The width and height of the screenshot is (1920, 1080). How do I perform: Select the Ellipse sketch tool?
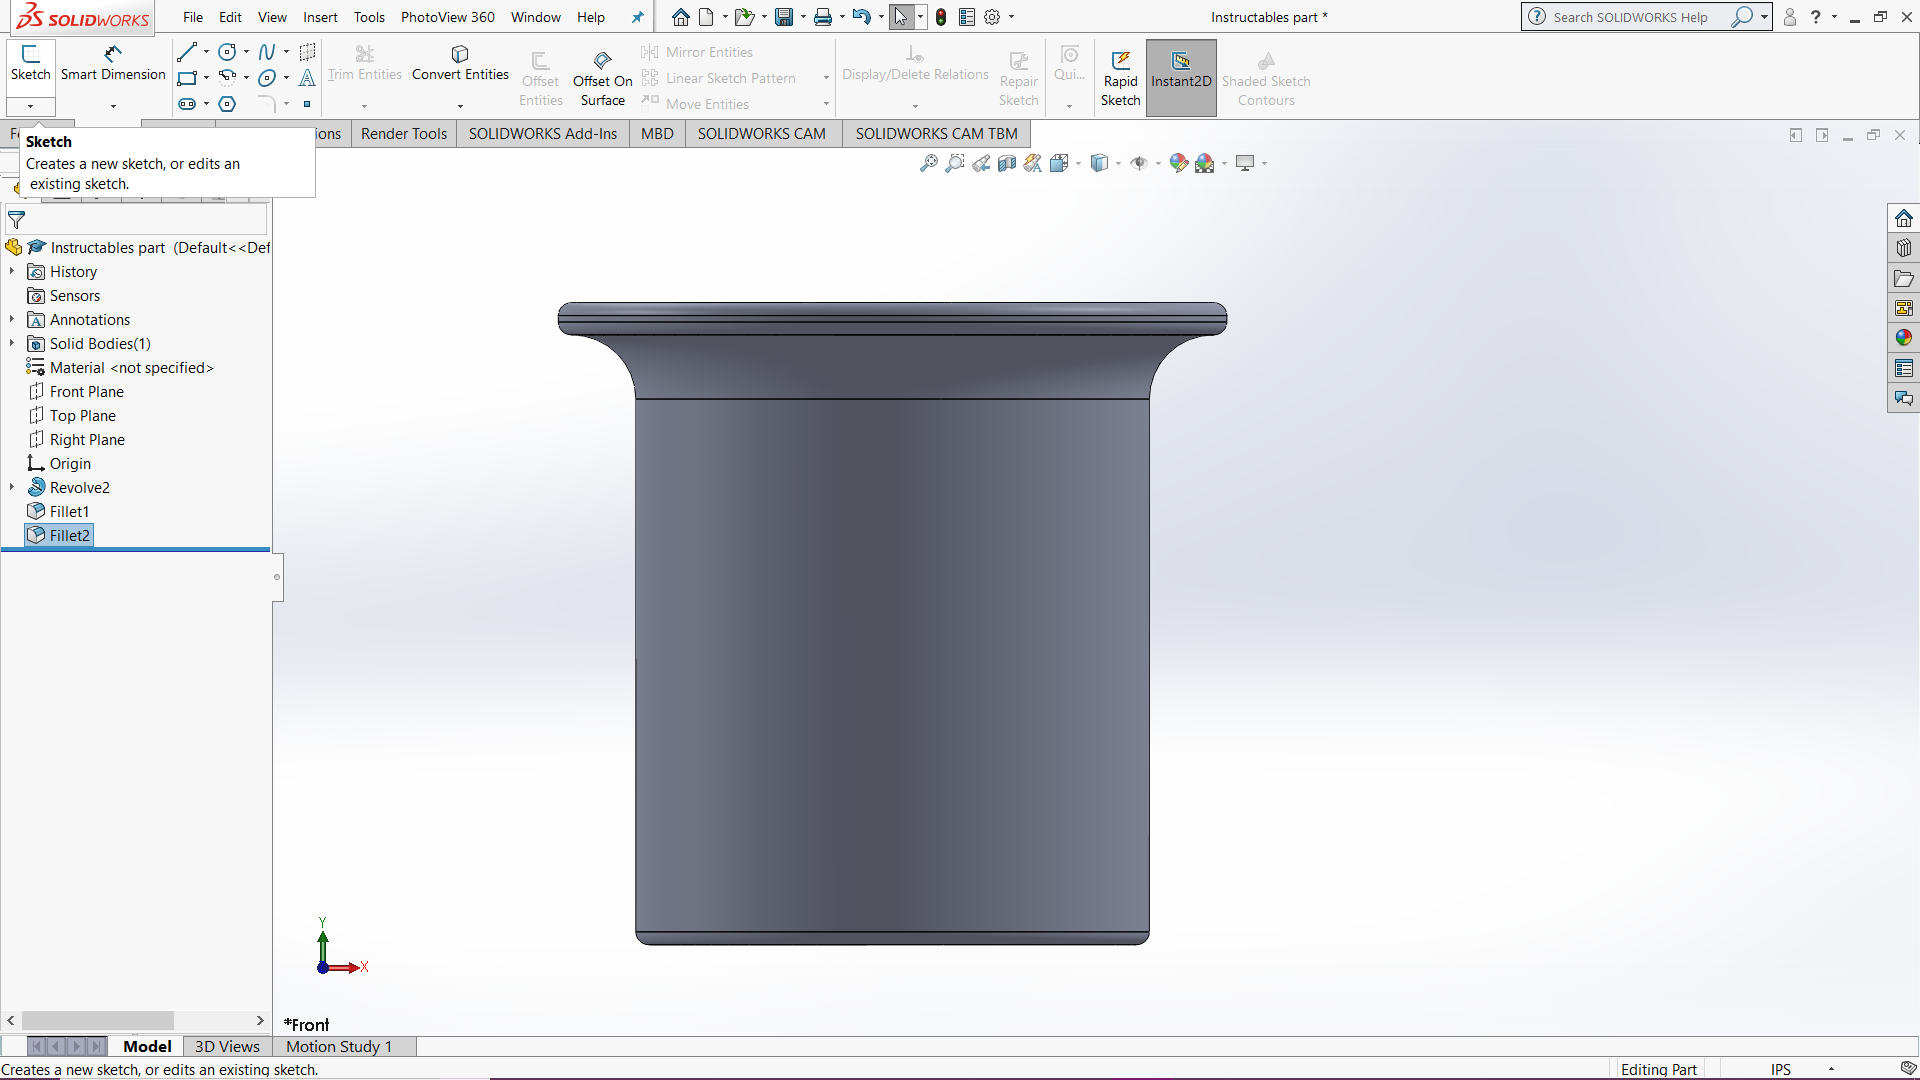267,78
